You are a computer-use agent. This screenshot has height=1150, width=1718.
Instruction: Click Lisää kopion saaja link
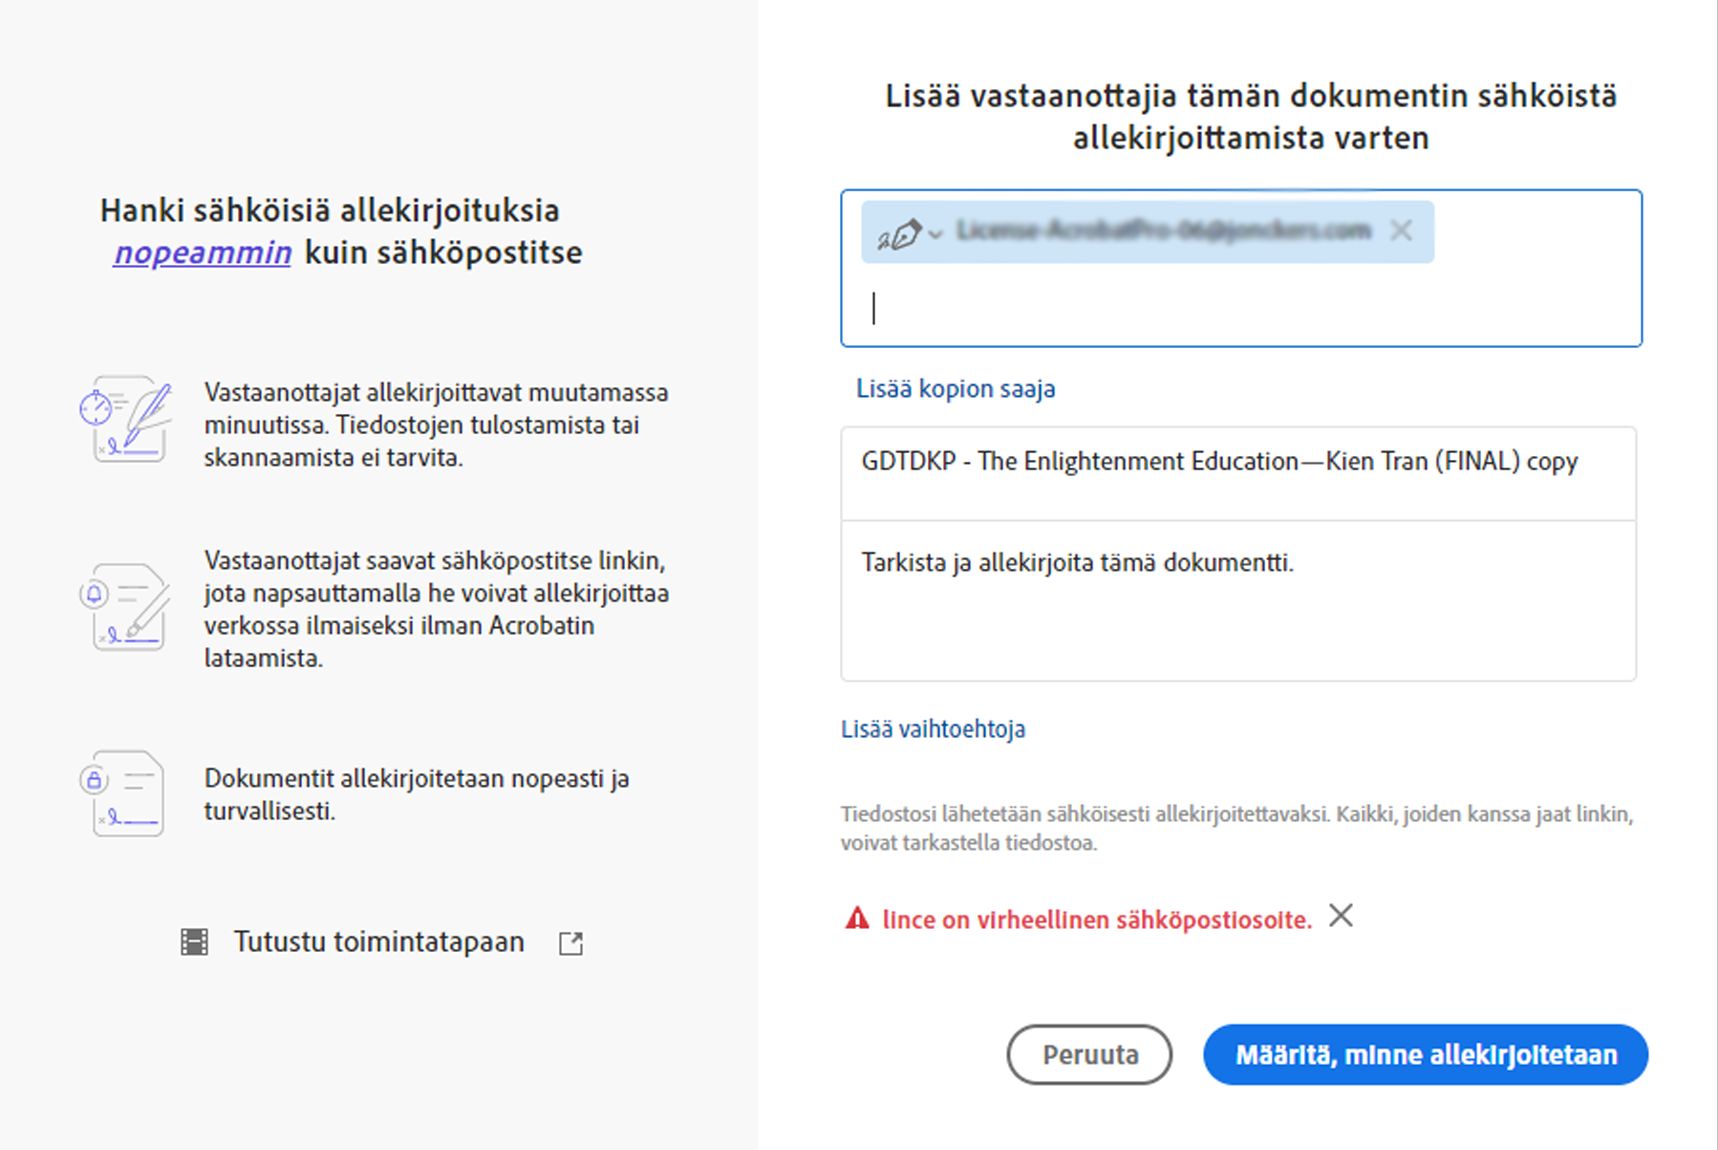click(x=953, y=389)
